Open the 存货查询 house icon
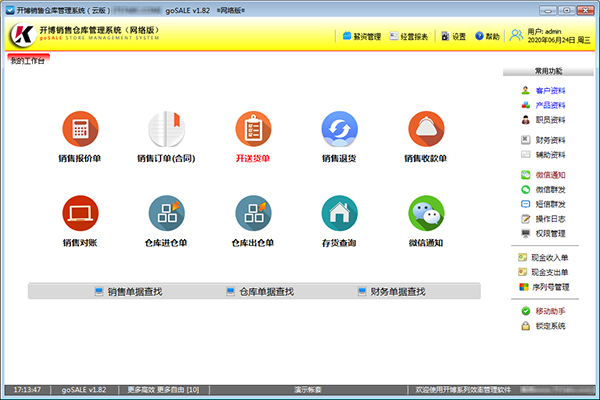600x400 pixels. (x=339, y=214)
